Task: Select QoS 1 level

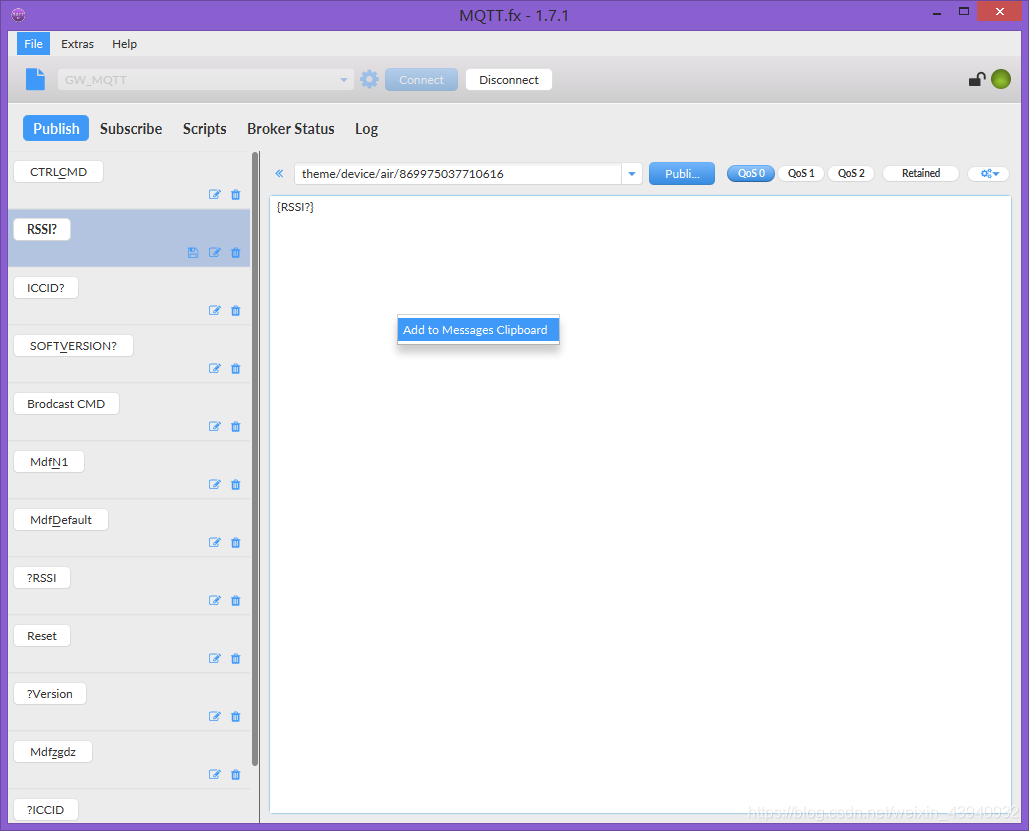Action: click(801, 173)
